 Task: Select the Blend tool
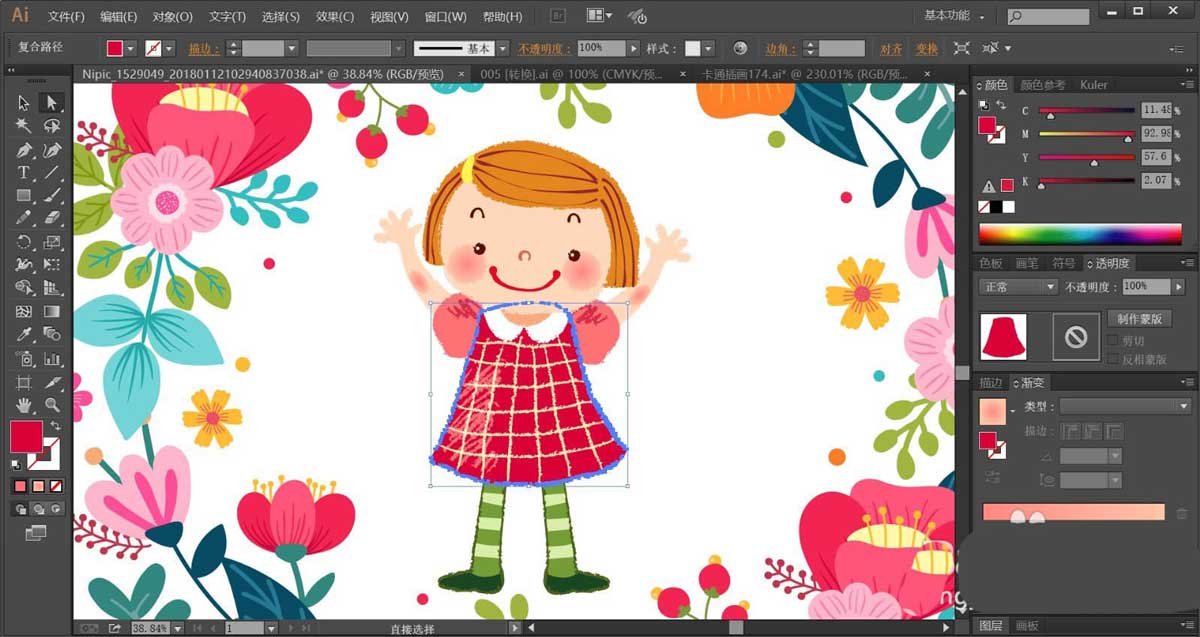click(51, 335)
